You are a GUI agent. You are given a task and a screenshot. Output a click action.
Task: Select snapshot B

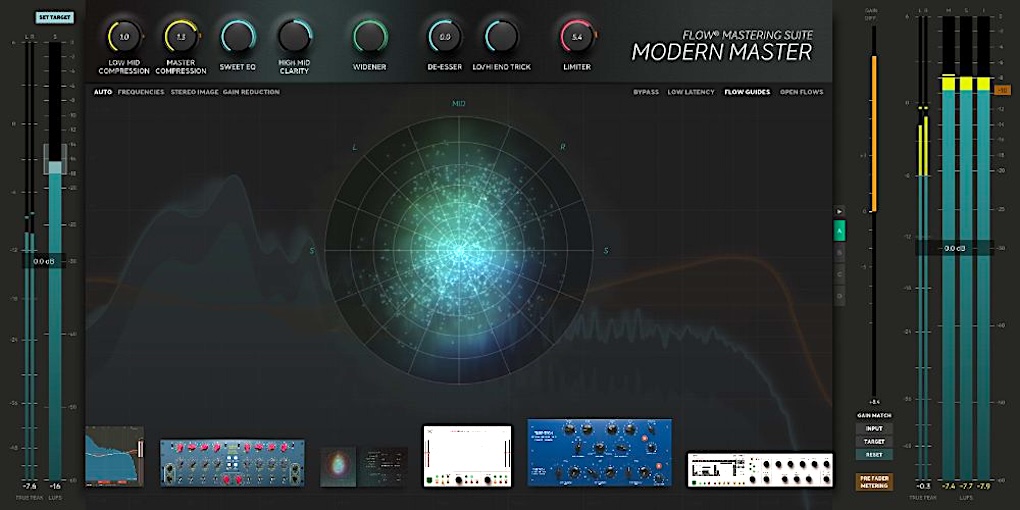coord(840,252)
